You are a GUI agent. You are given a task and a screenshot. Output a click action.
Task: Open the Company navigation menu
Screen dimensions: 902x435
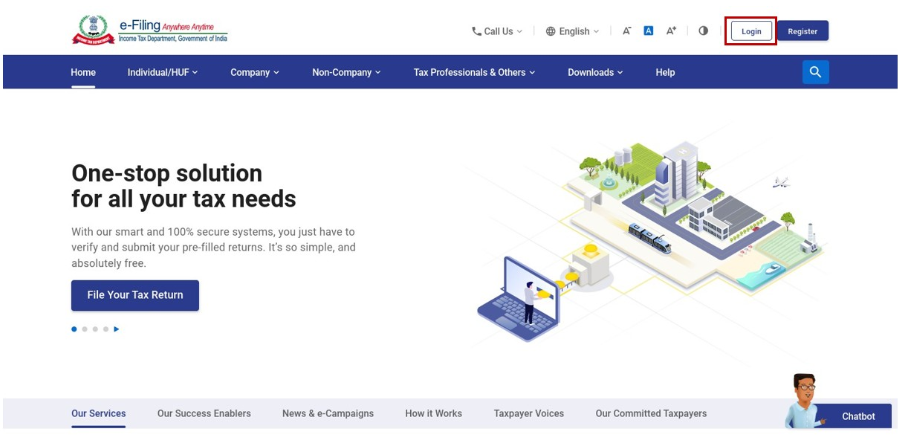pos(254,72)
